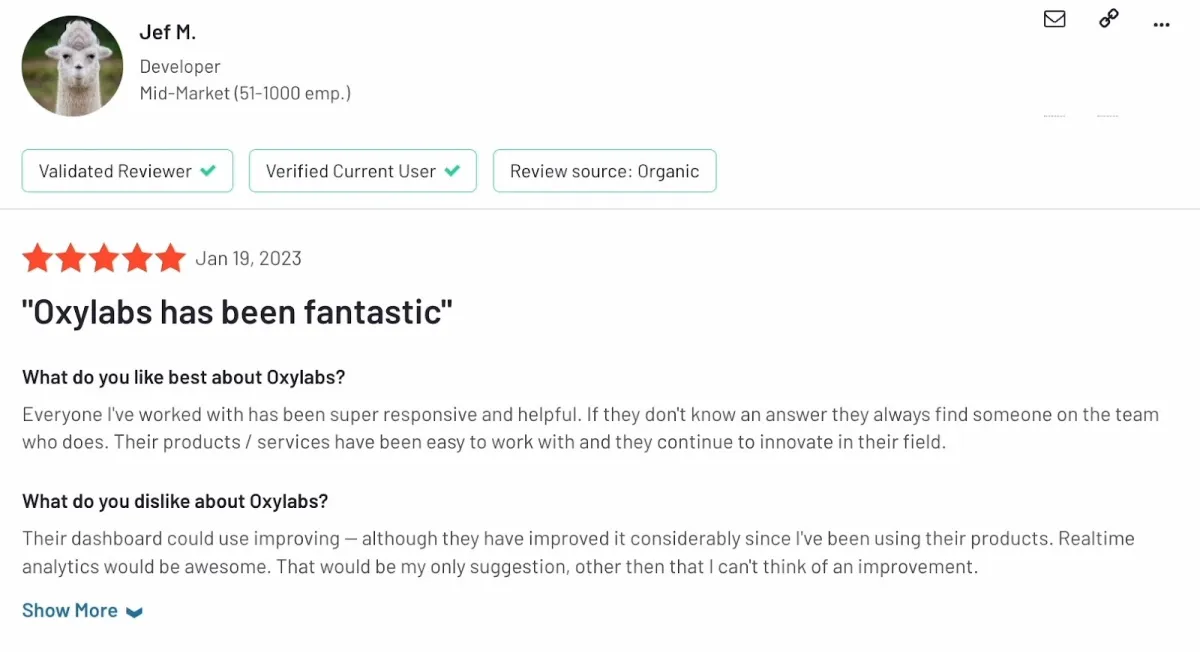Open Jef M.'s alpaca profile picture
The image size is (1200, 652).
[x=72, y=66]
